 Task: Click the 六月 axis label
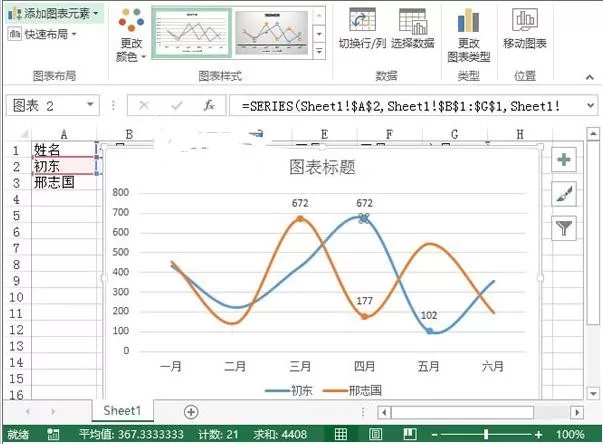click(493, 366)
